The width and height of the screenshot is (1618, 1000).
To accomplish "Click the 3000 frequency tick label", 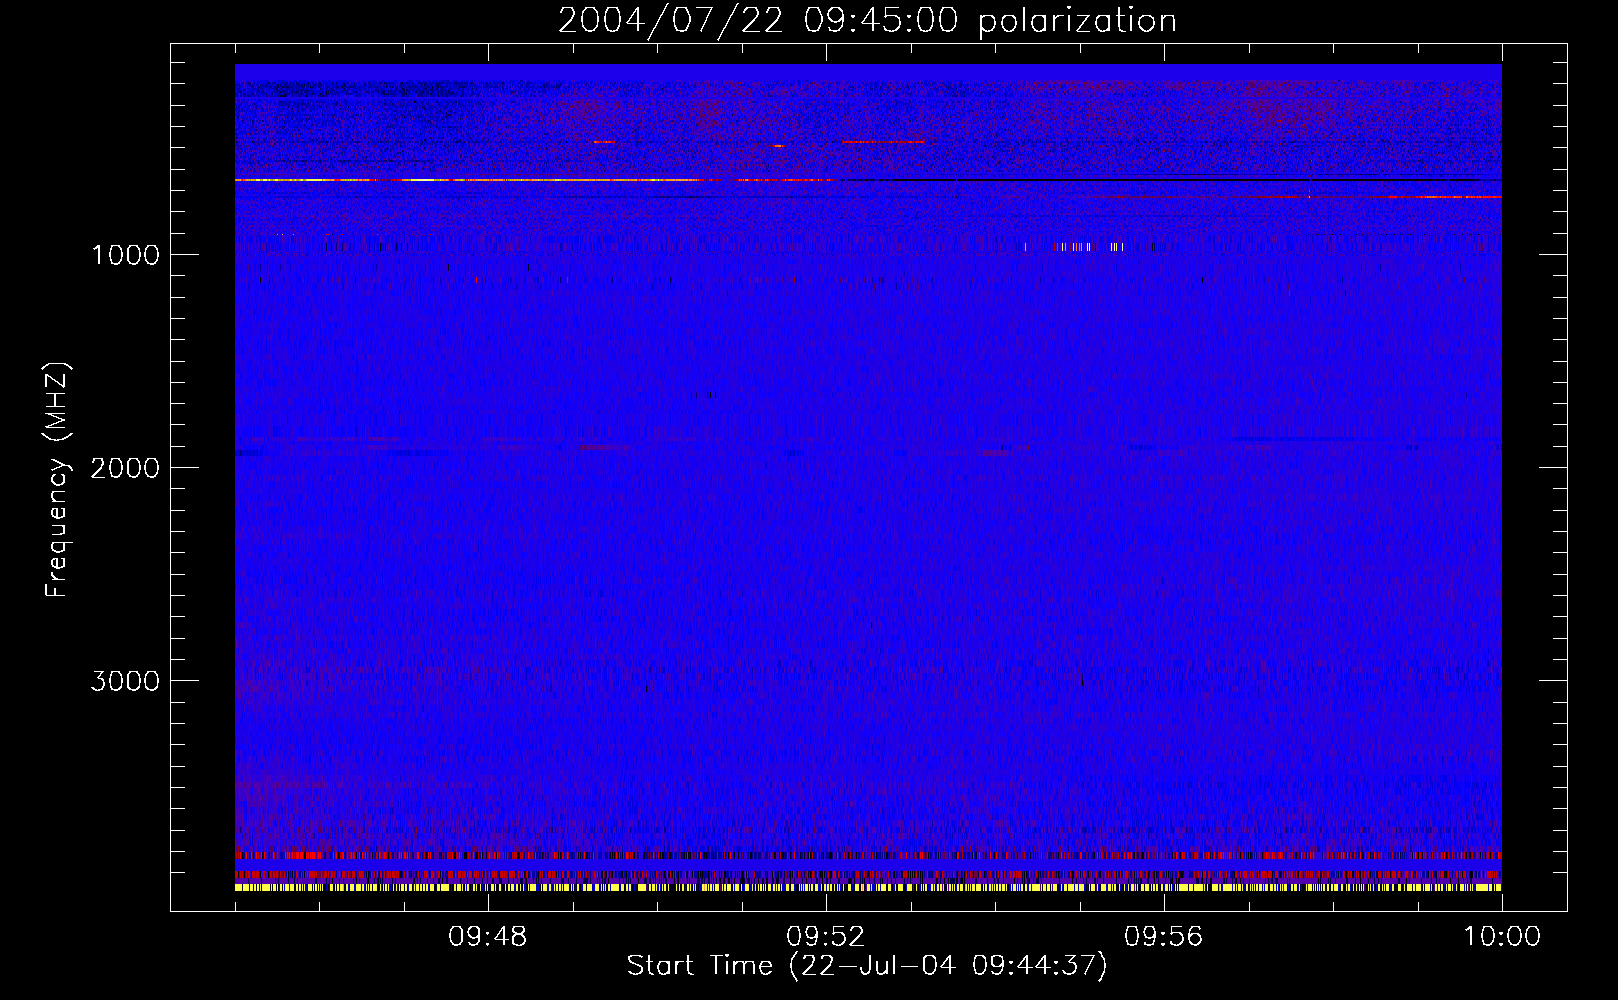I will point(125,681).
